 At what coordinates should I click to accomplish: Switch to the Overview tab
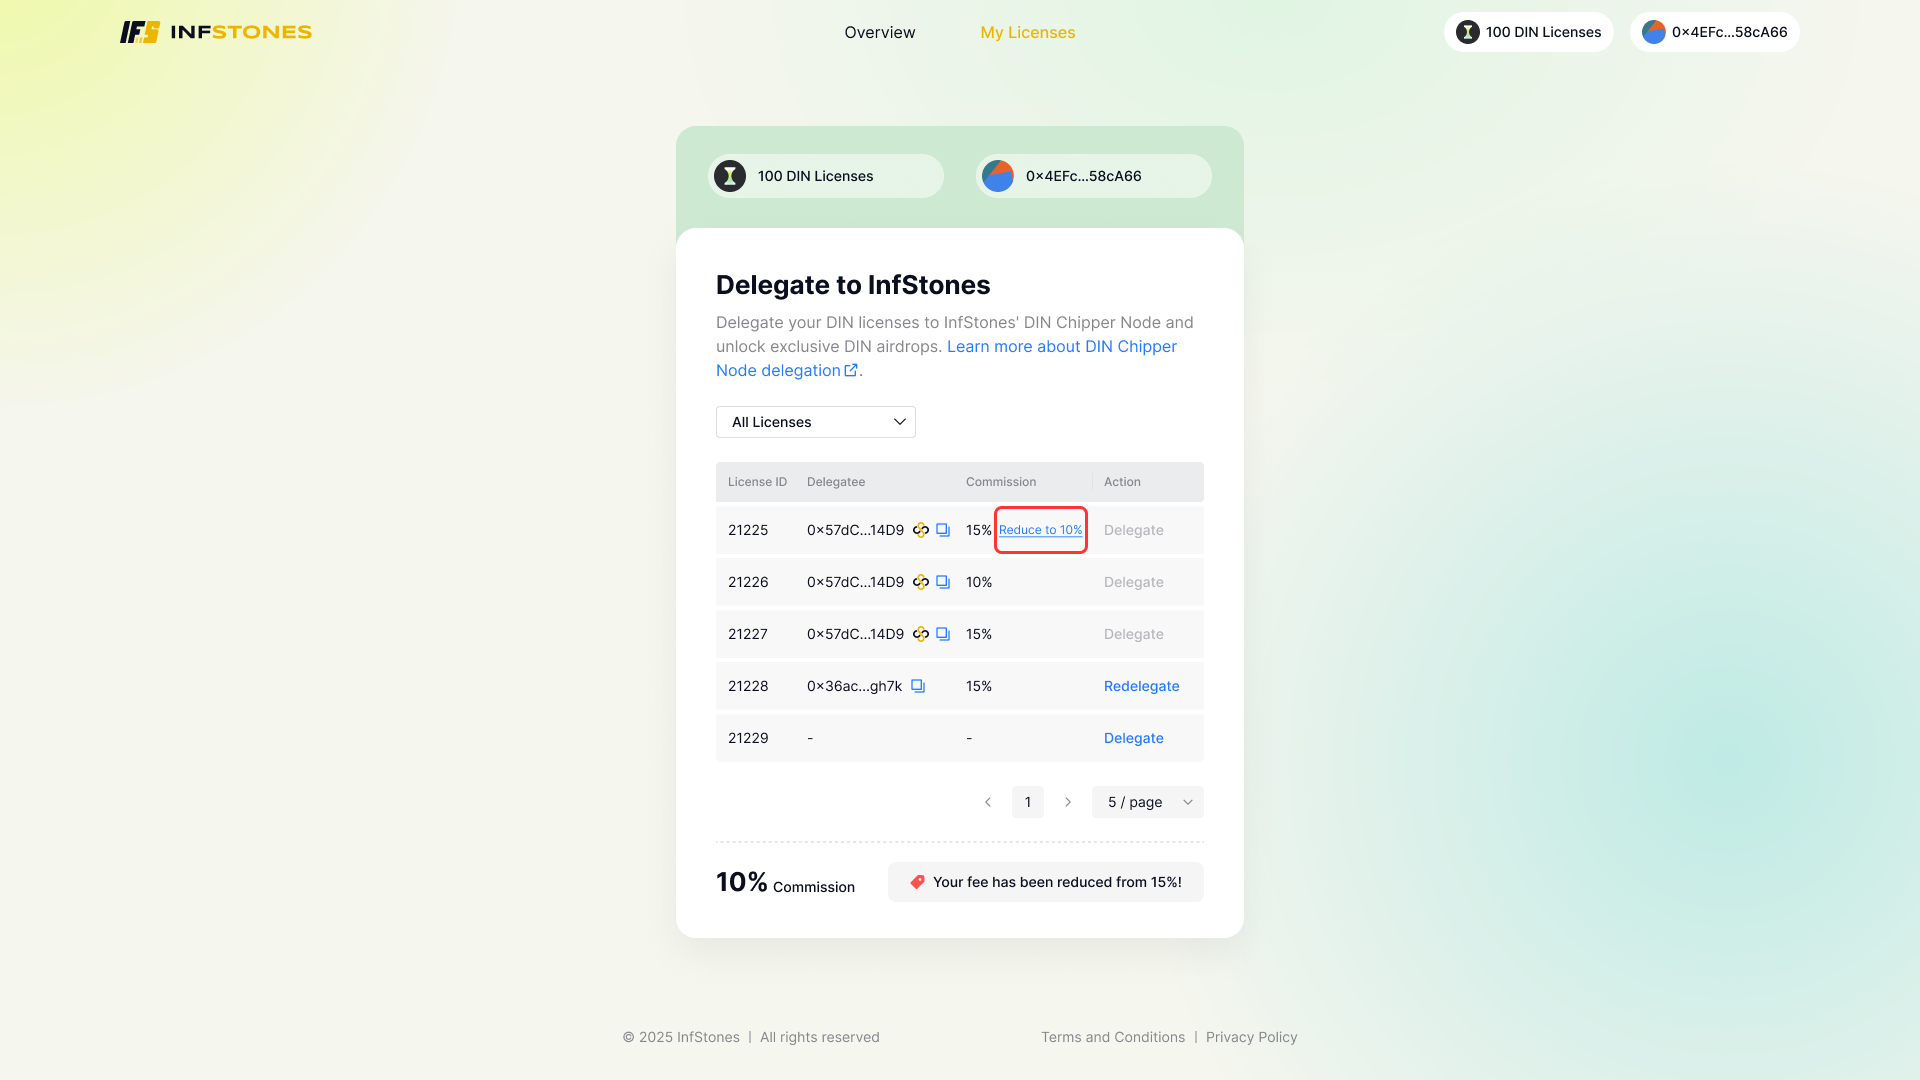pyautogui.click(x=879, y=32)
